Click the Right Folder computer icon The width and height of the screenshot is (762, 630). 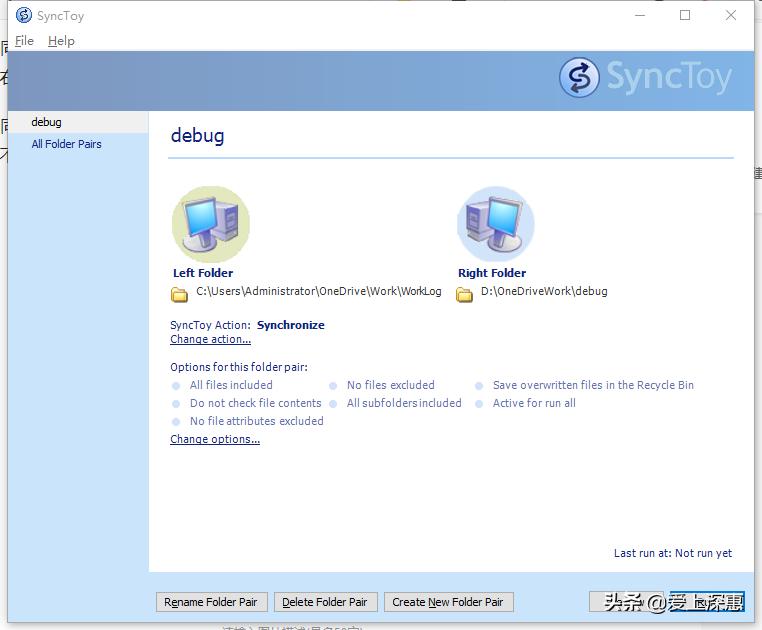pyautogui.click(x=496, y=224)
